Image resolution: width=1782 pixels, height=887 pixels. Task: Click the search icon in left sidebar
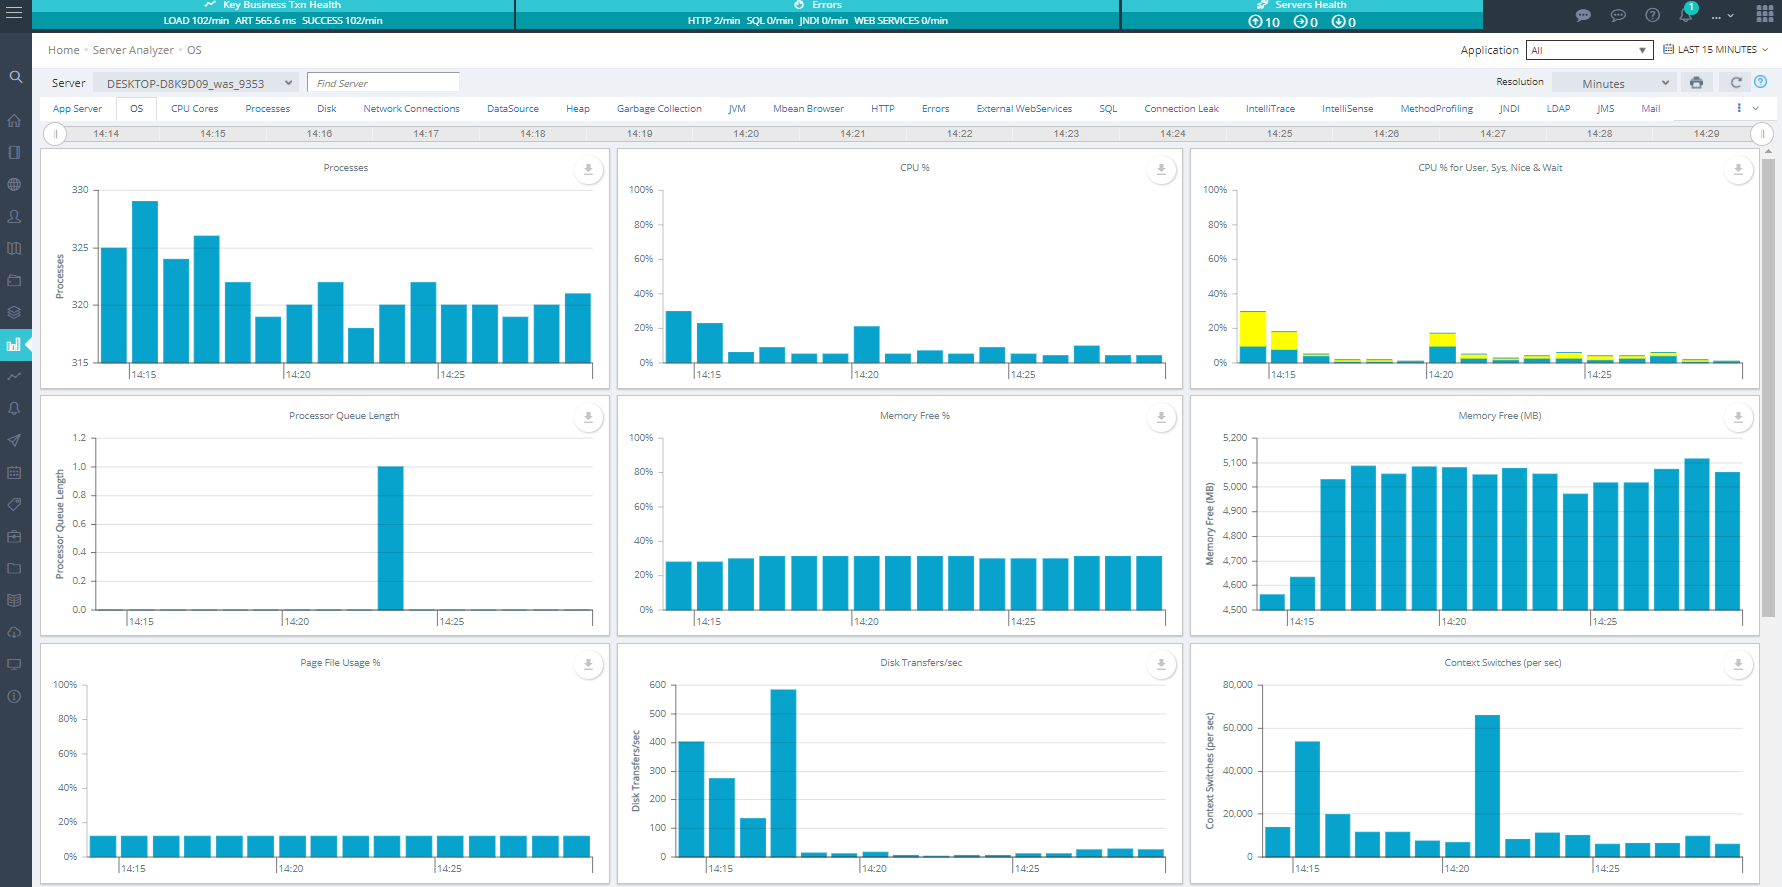[x=15, y=77]
